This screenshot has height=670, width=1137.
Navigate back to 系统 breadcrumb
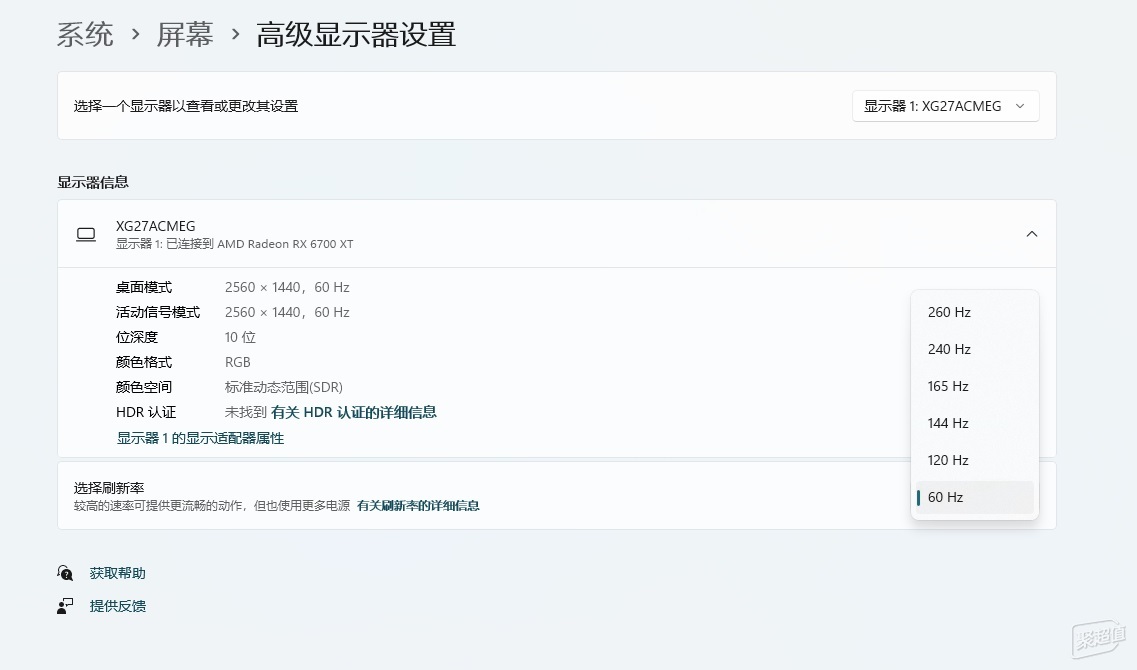pos(85,34)
